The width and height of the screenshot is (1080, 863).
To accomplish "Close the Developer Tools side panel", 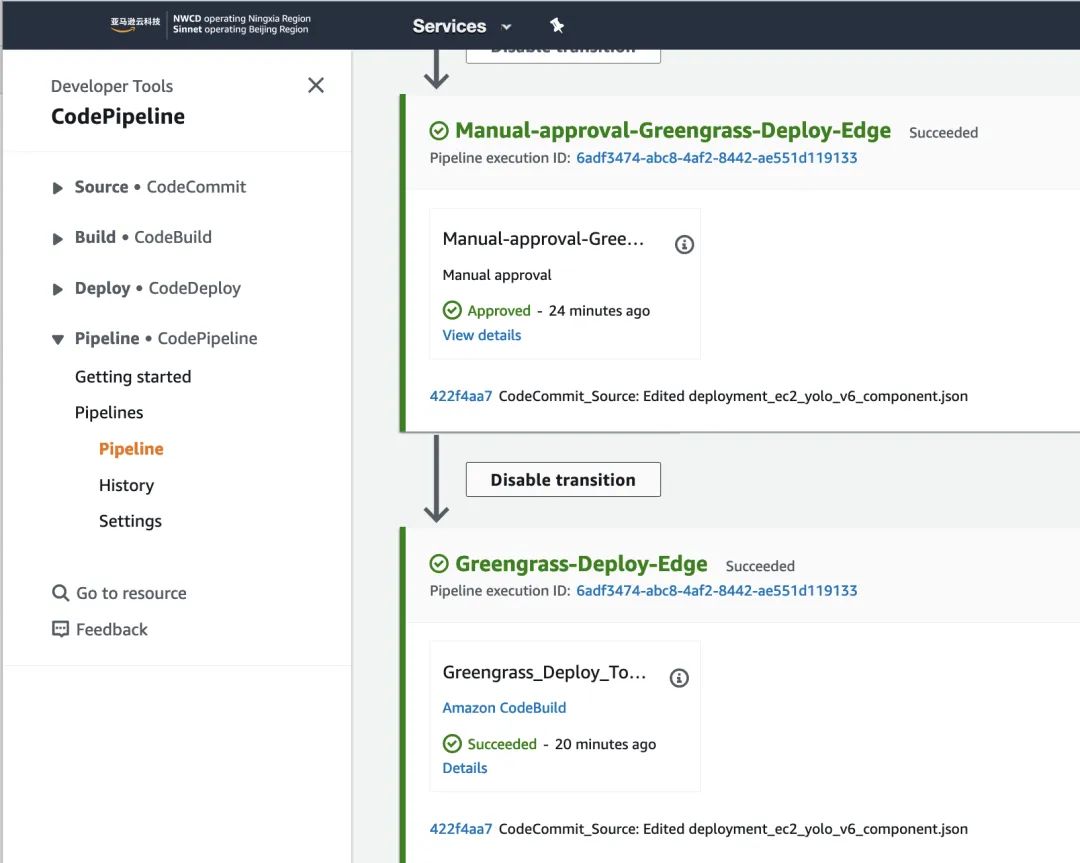I will point(316,86).
